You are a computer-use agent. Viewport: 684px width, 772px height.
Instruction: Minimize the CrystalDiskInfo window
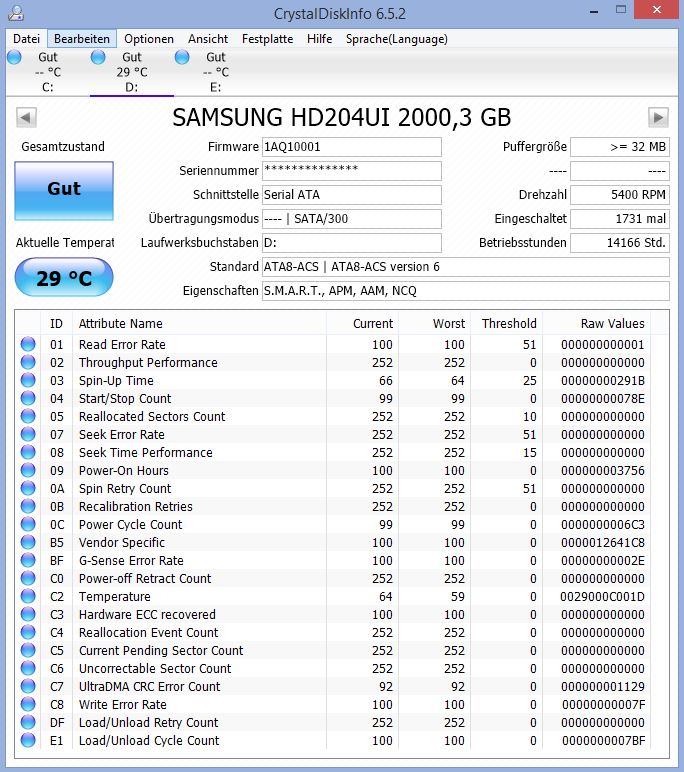pyautogui.click(x=594, y=11)
